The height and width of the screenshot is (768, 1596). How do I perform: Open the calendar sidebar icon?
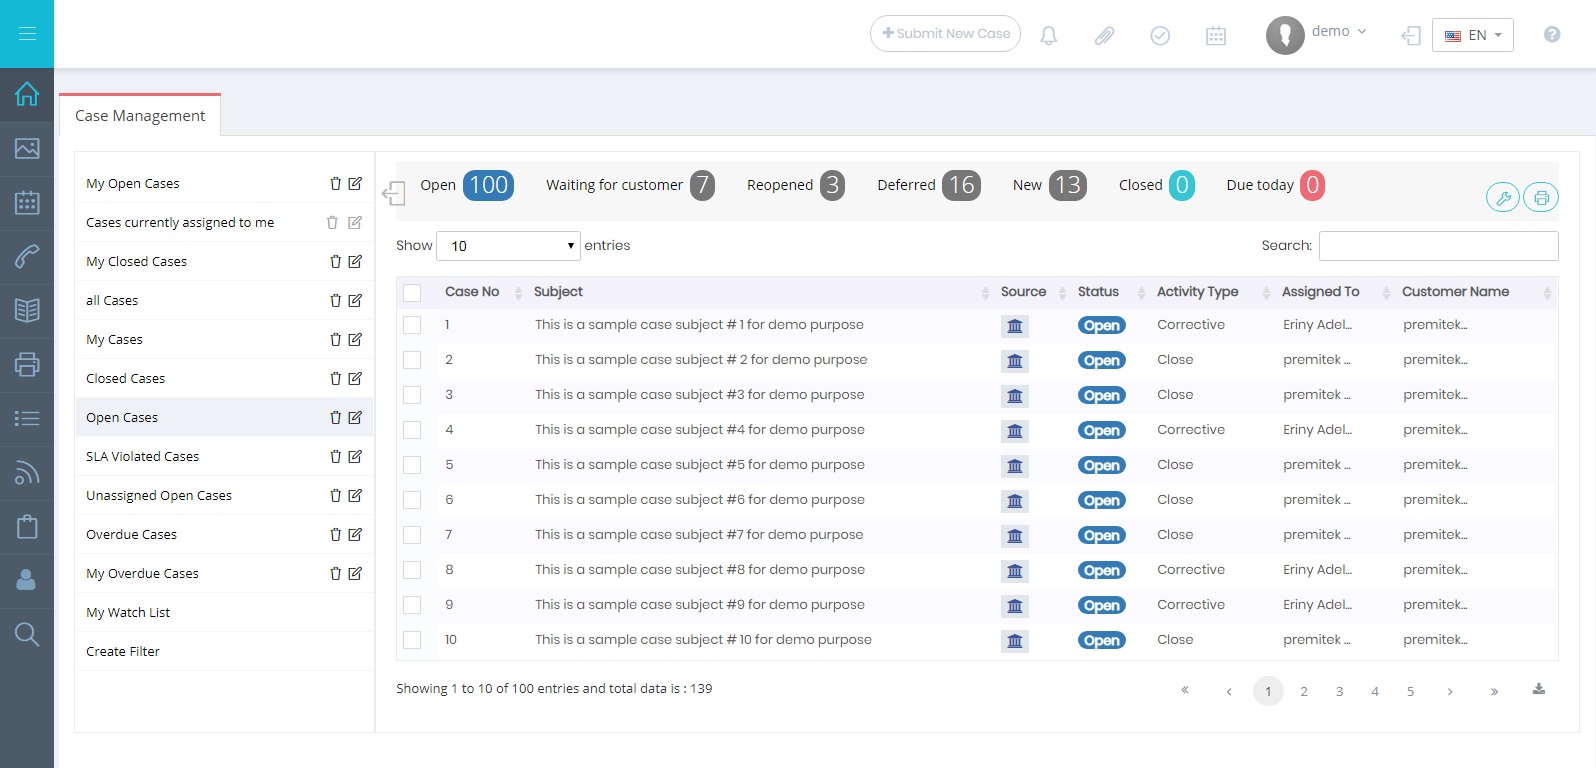pyautogui.click(x=27, y=203)
